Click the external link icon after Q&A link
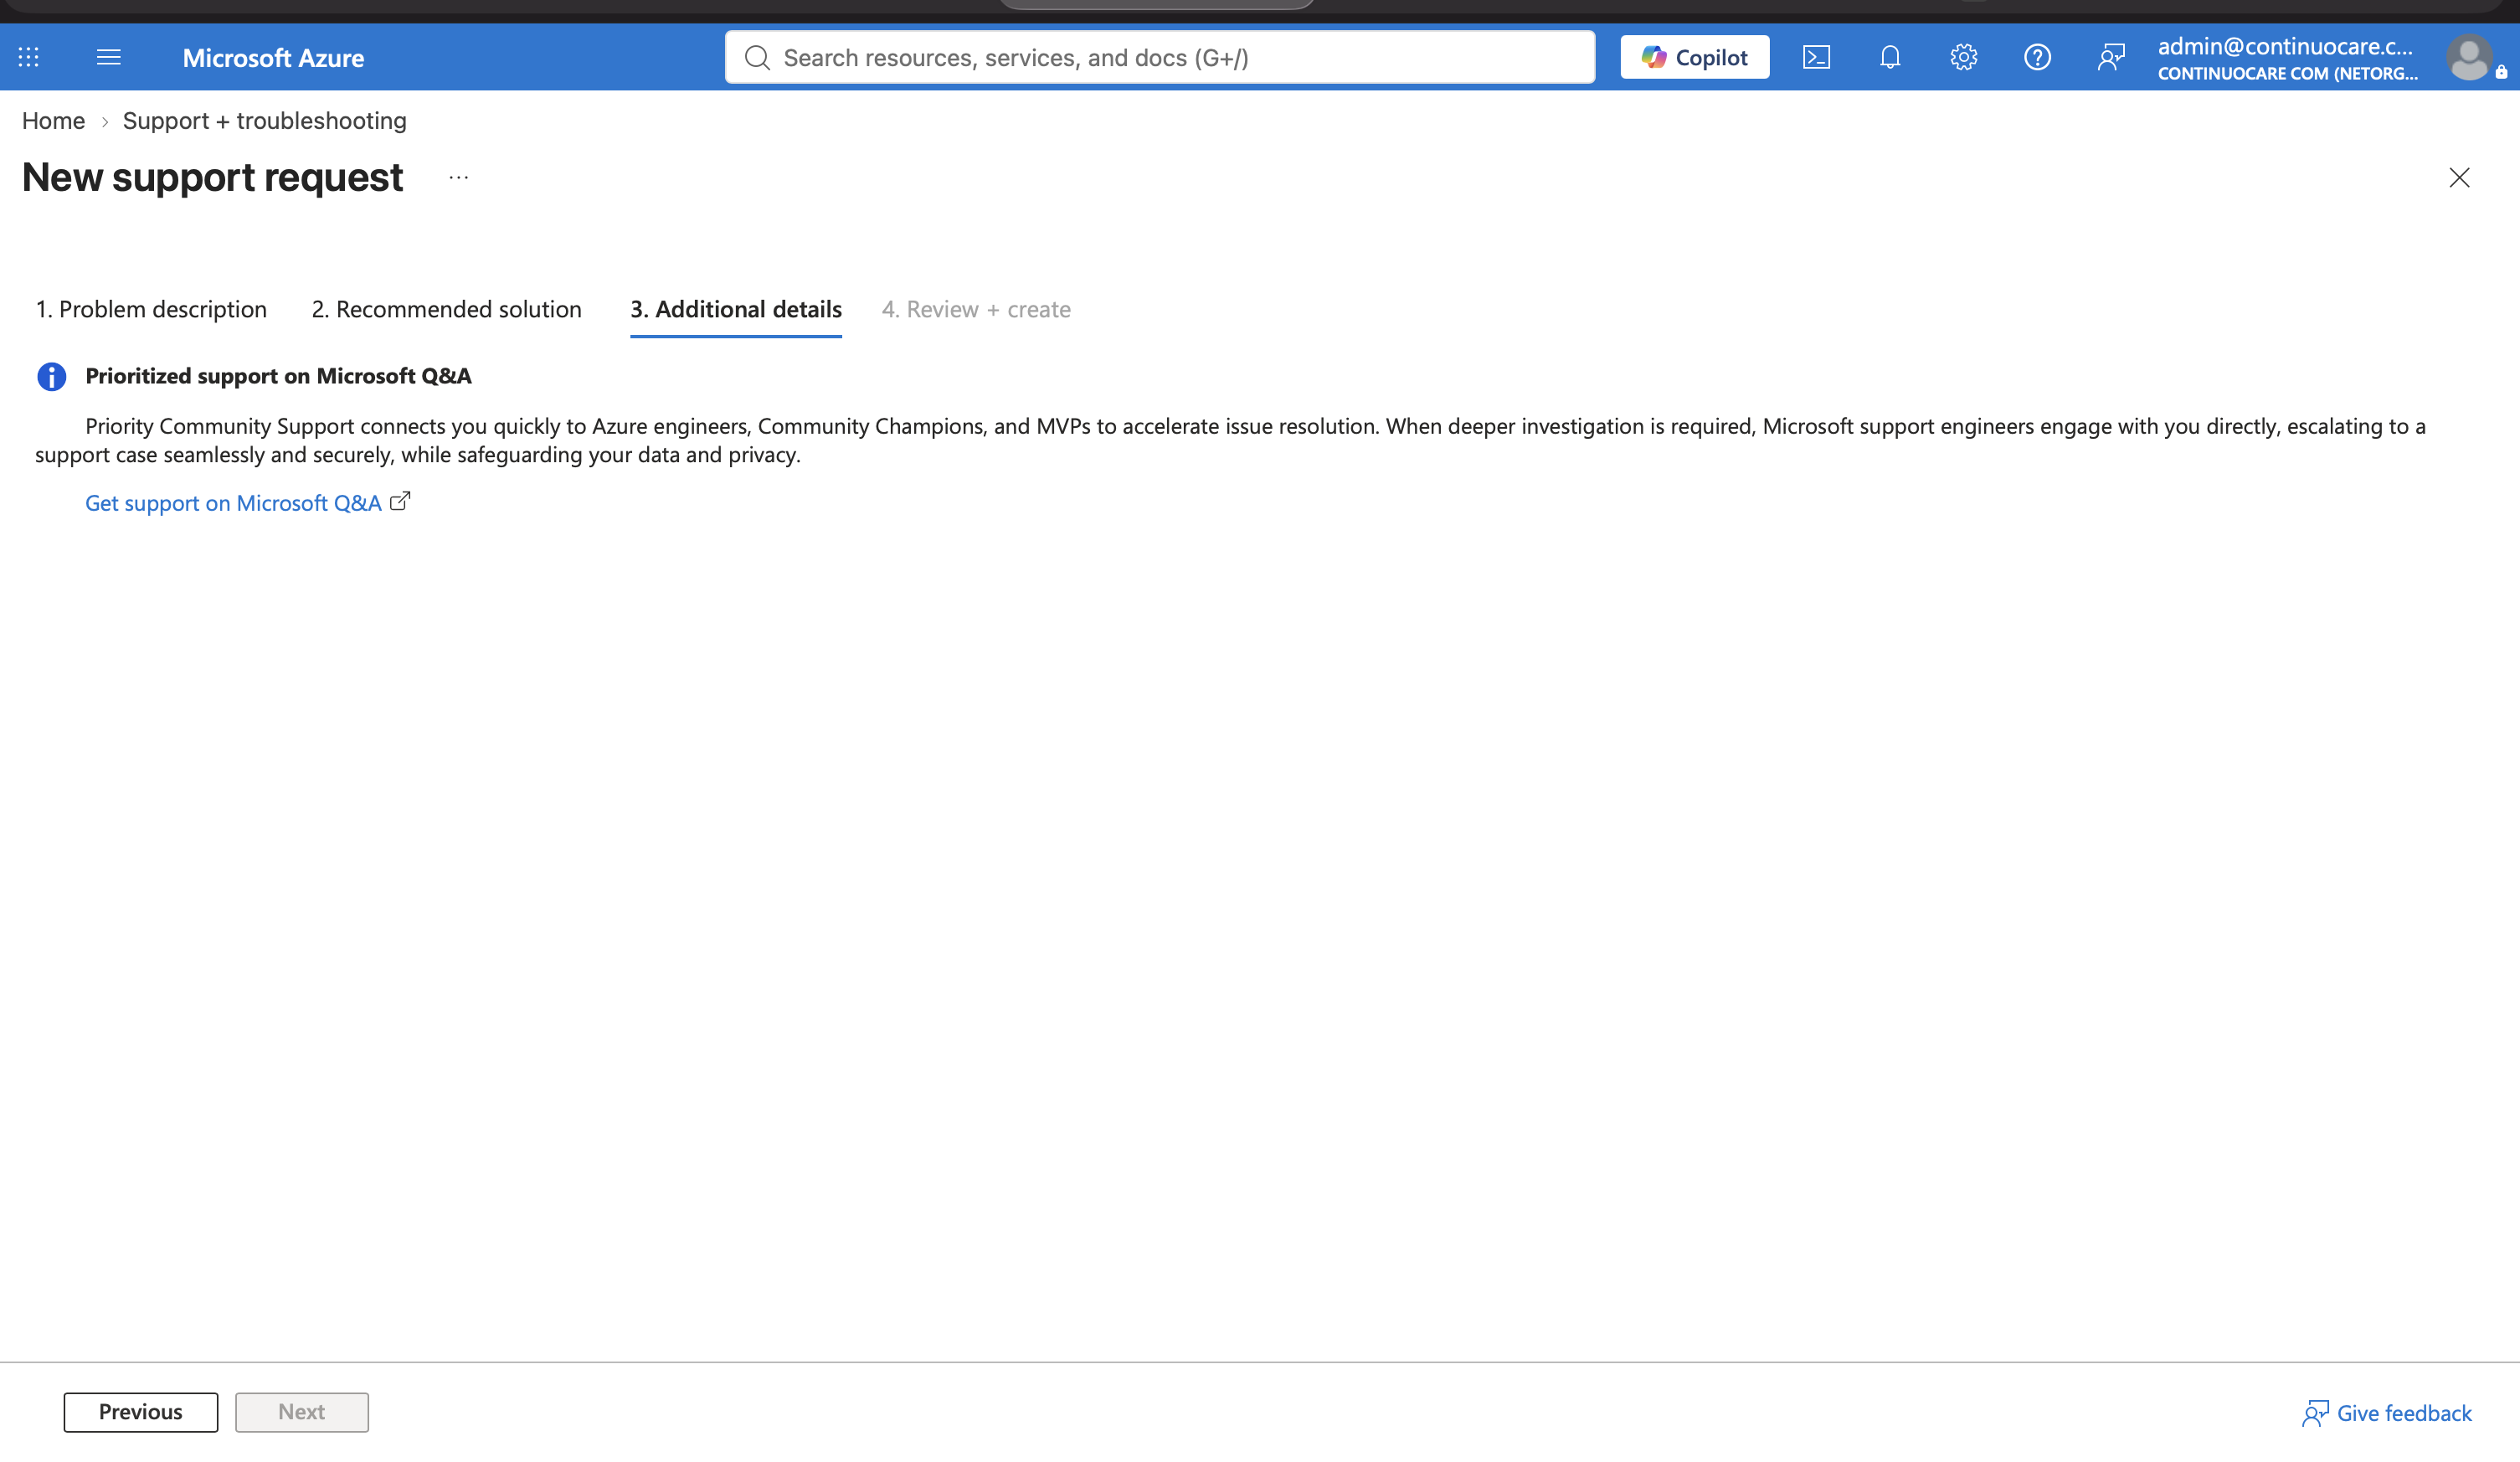 400,501
